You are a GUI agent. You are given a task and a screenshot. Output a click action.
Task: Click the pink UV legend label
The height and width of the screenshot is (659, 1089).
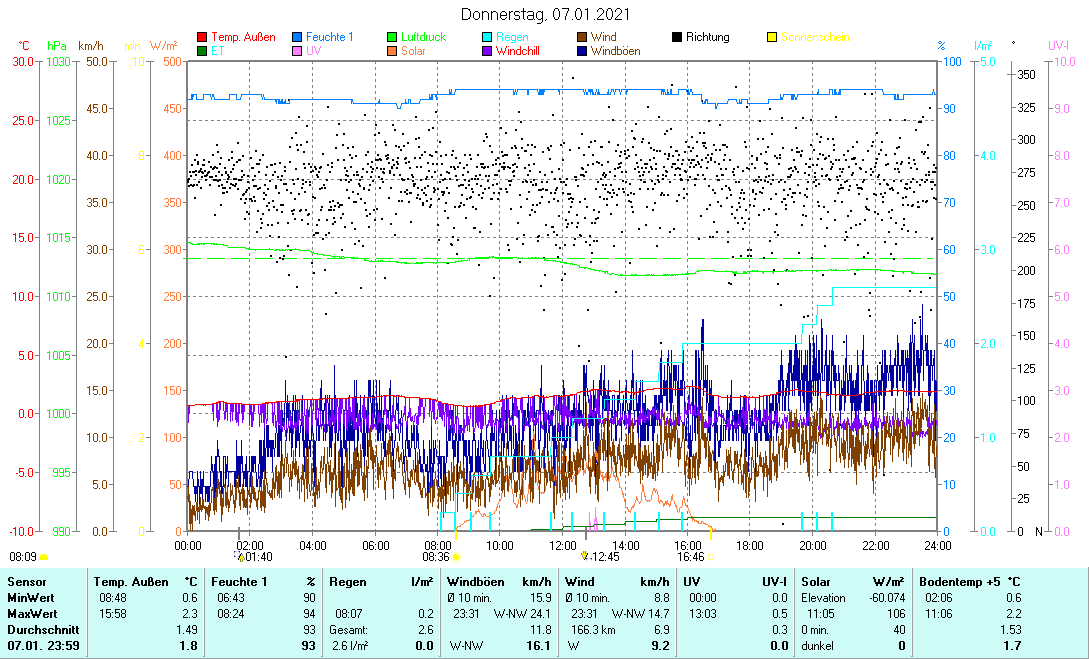coord(313,51)
